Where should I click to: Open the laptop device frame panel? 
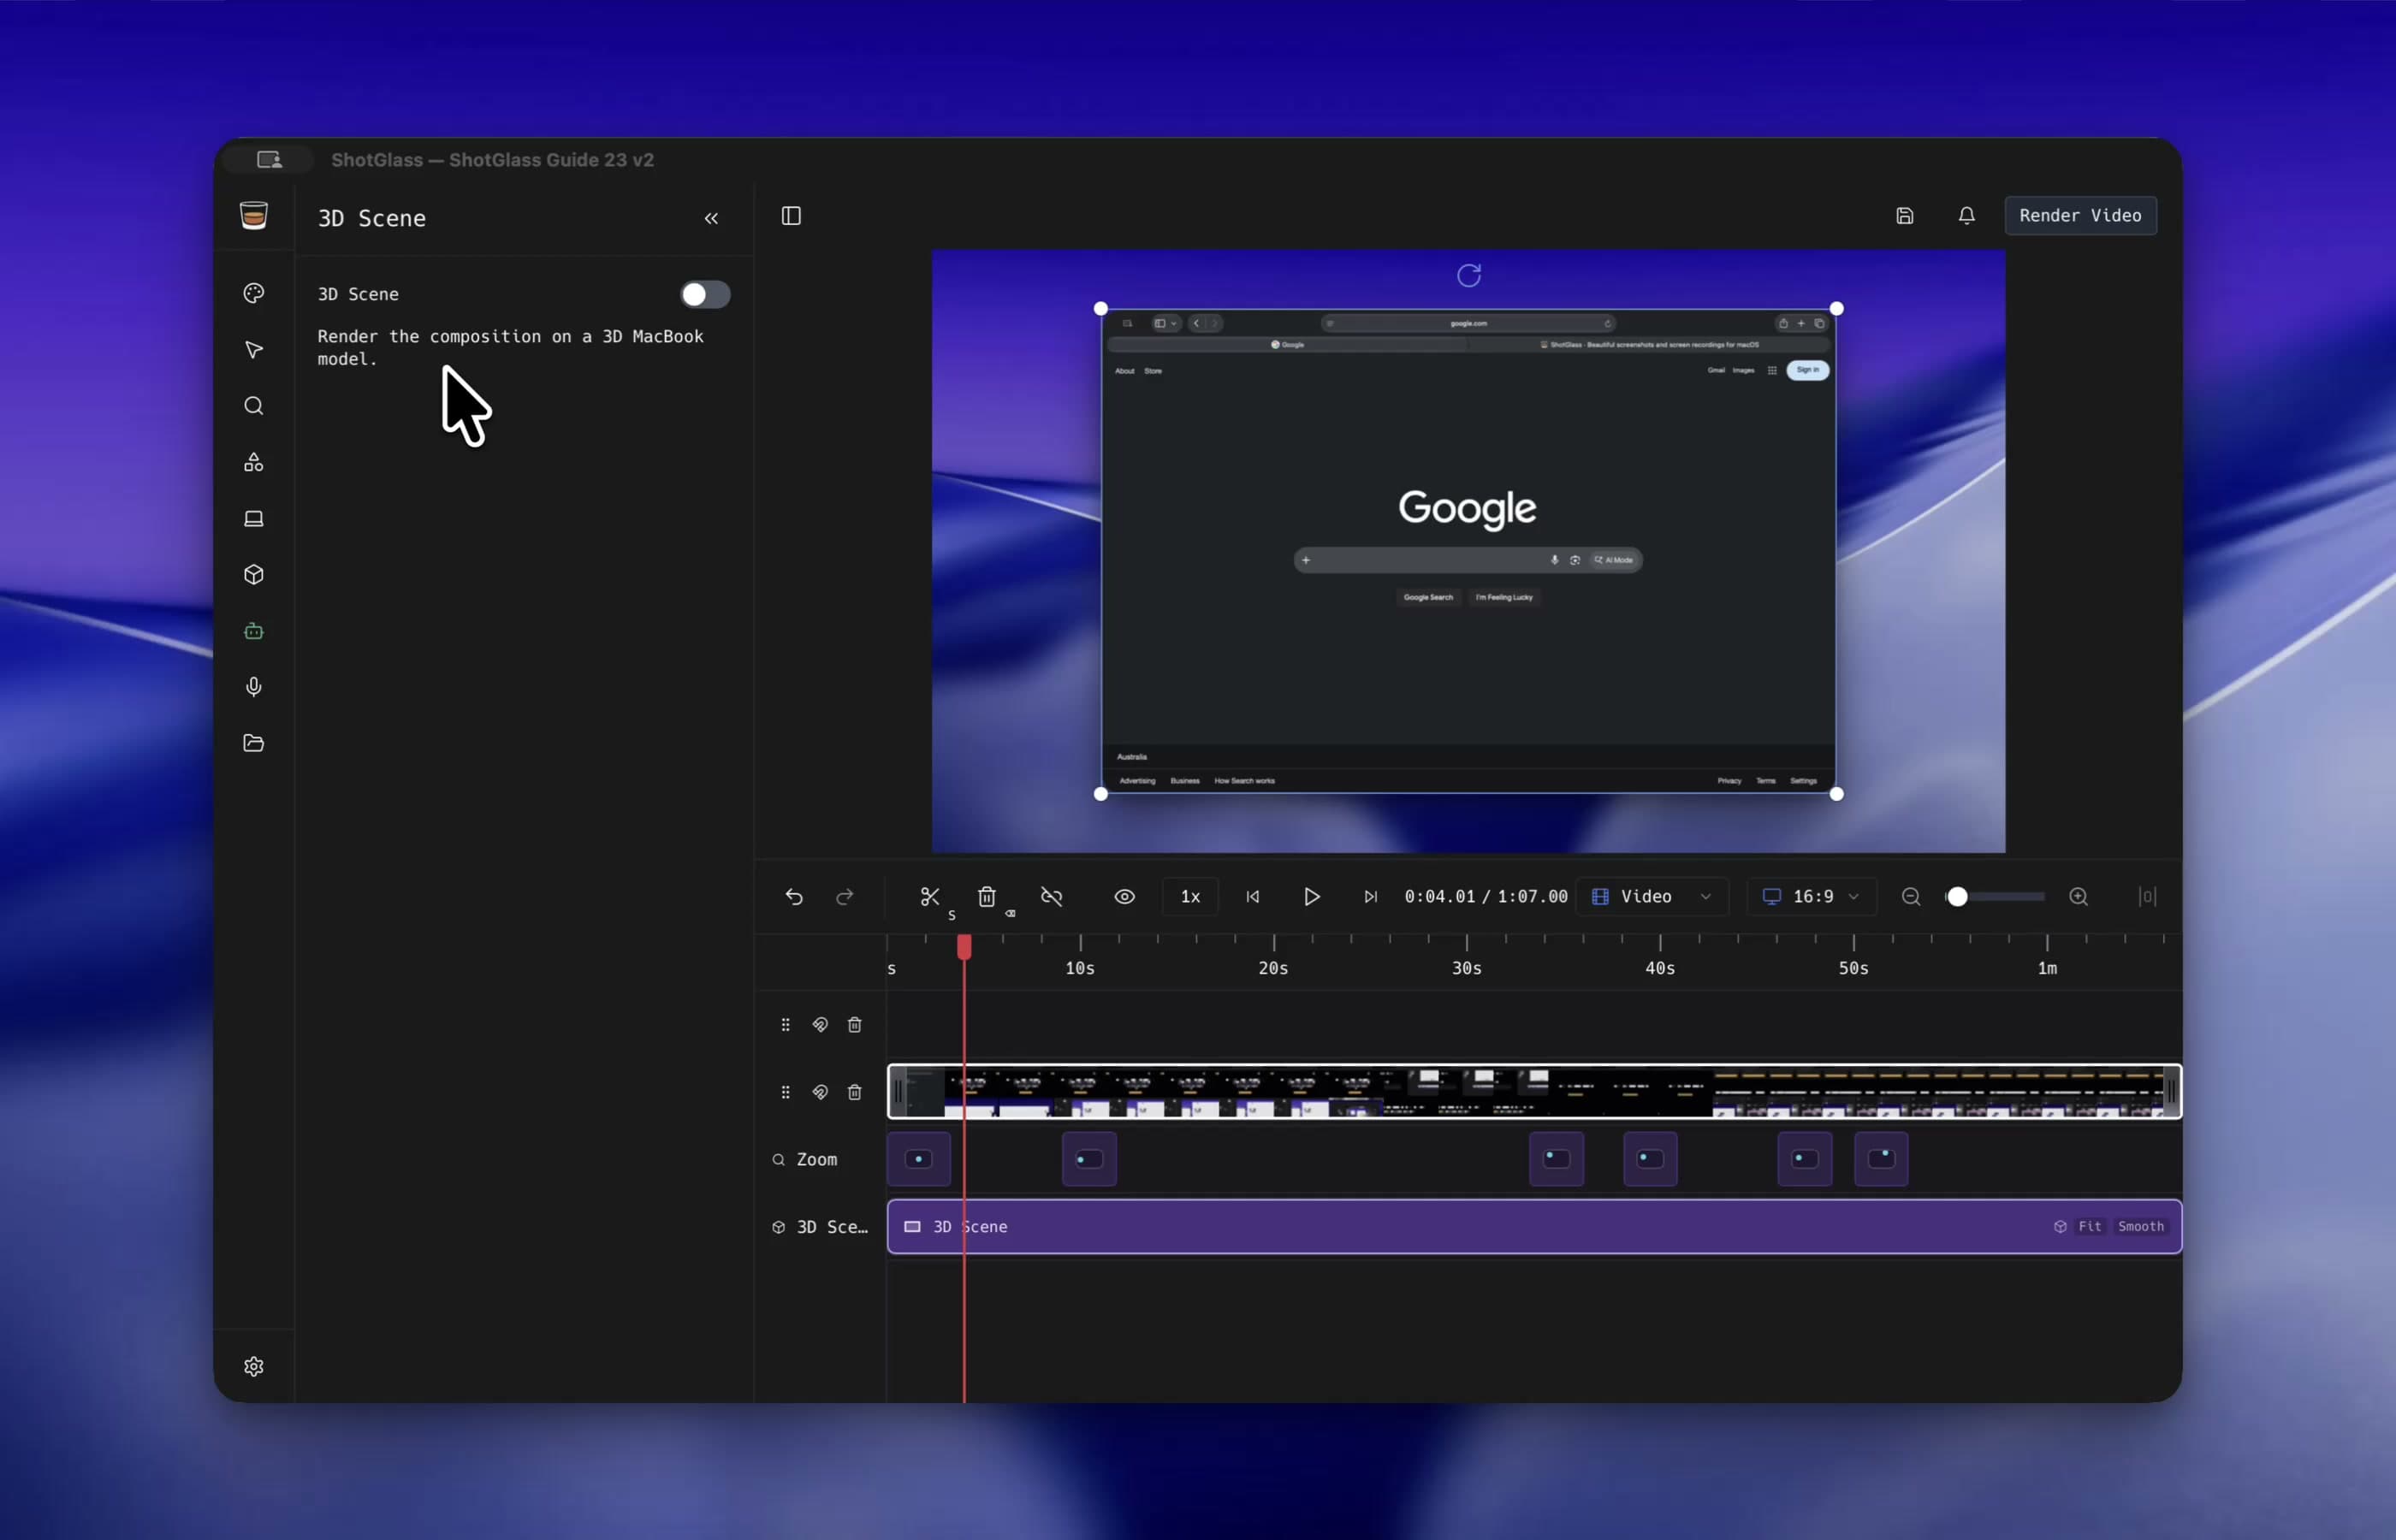coord(254,518)
